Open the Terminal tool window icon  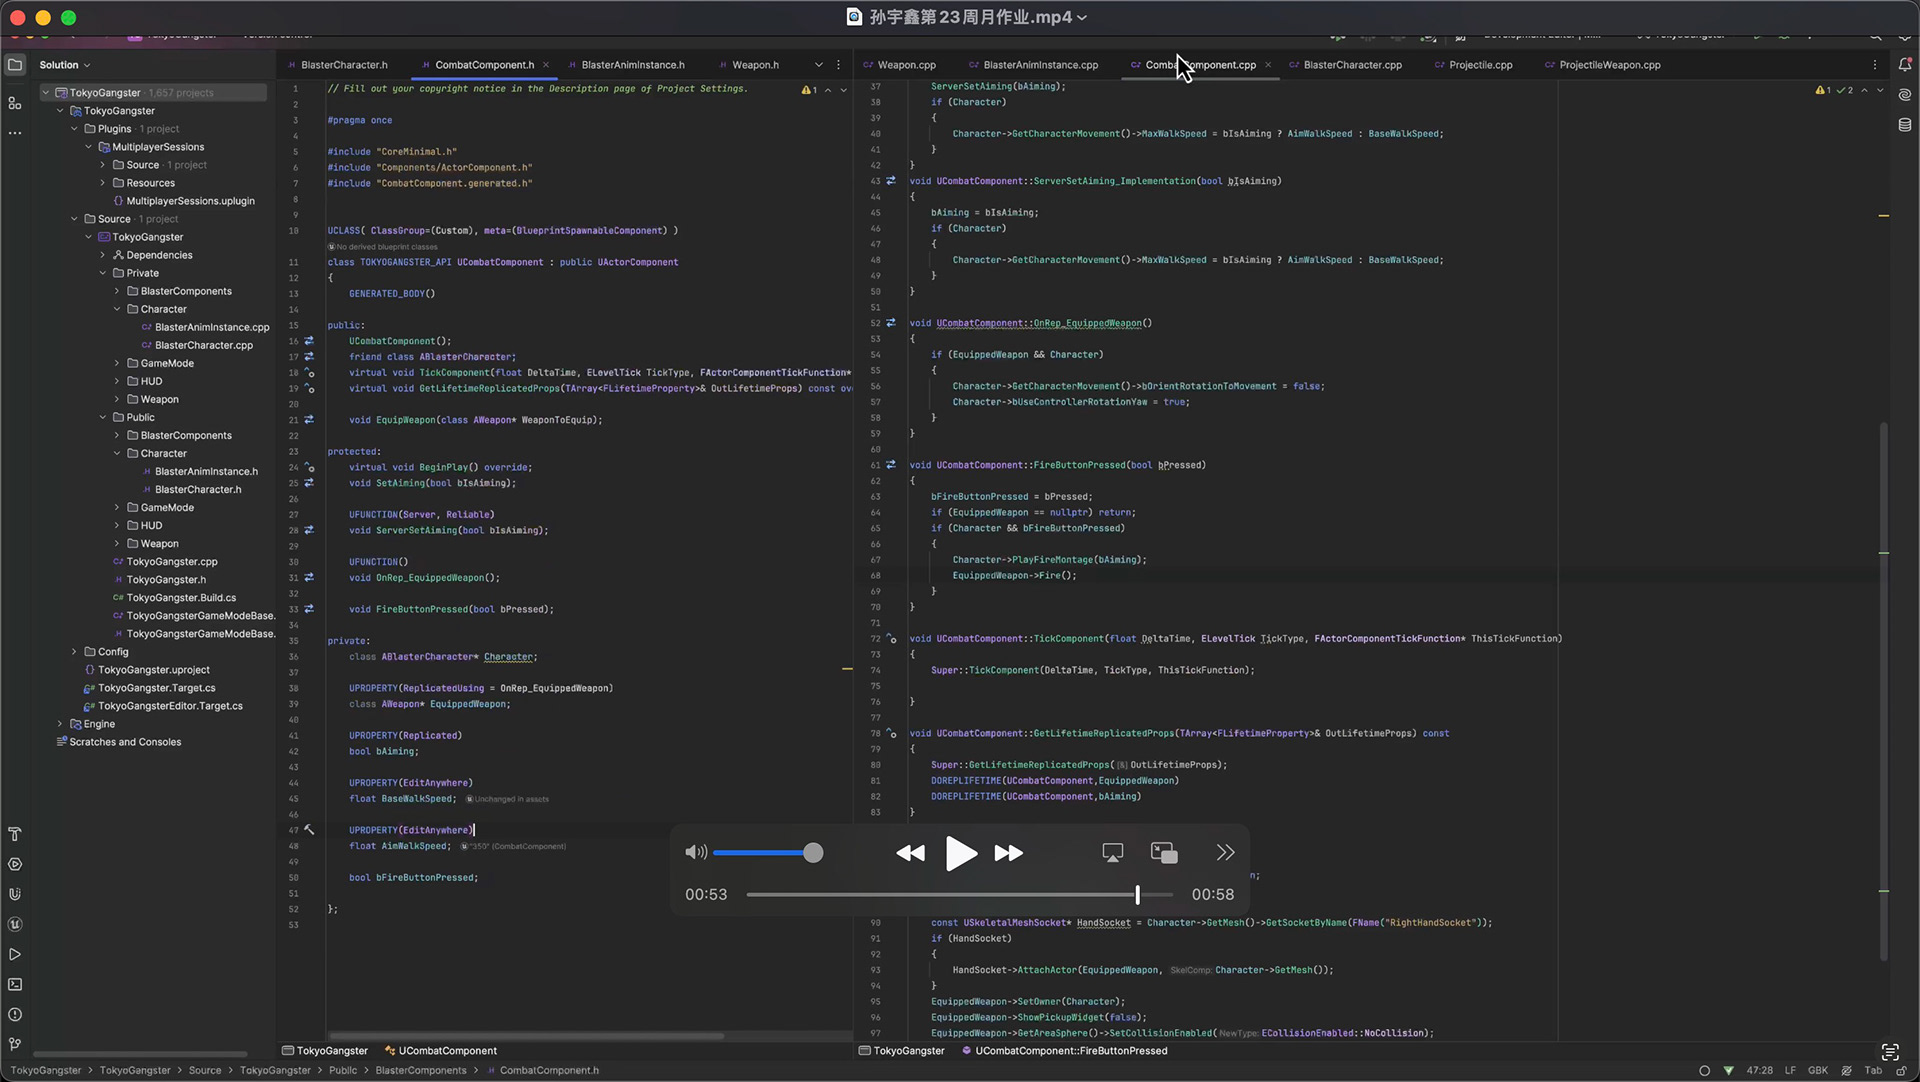15,984
